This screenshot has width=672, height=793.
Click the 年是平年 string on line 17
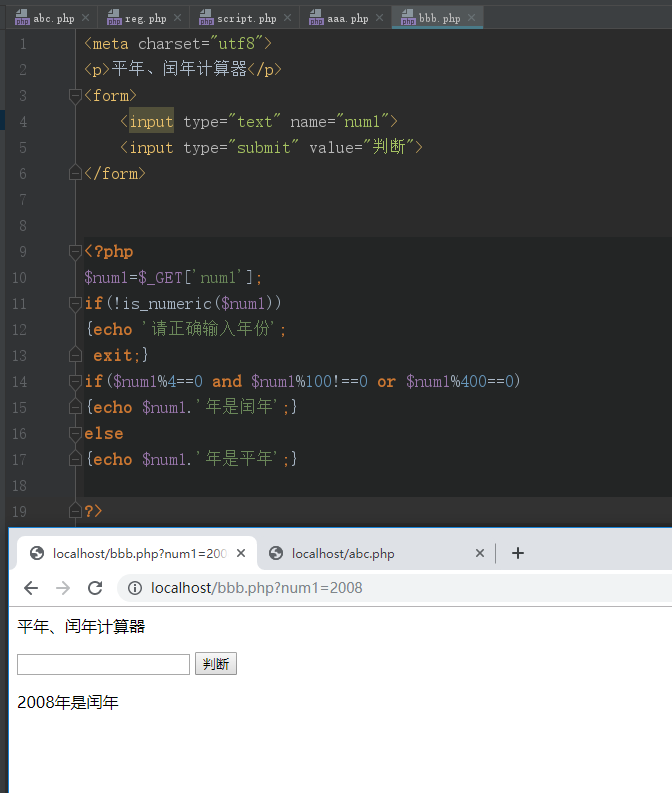click(x=237, y=459)
